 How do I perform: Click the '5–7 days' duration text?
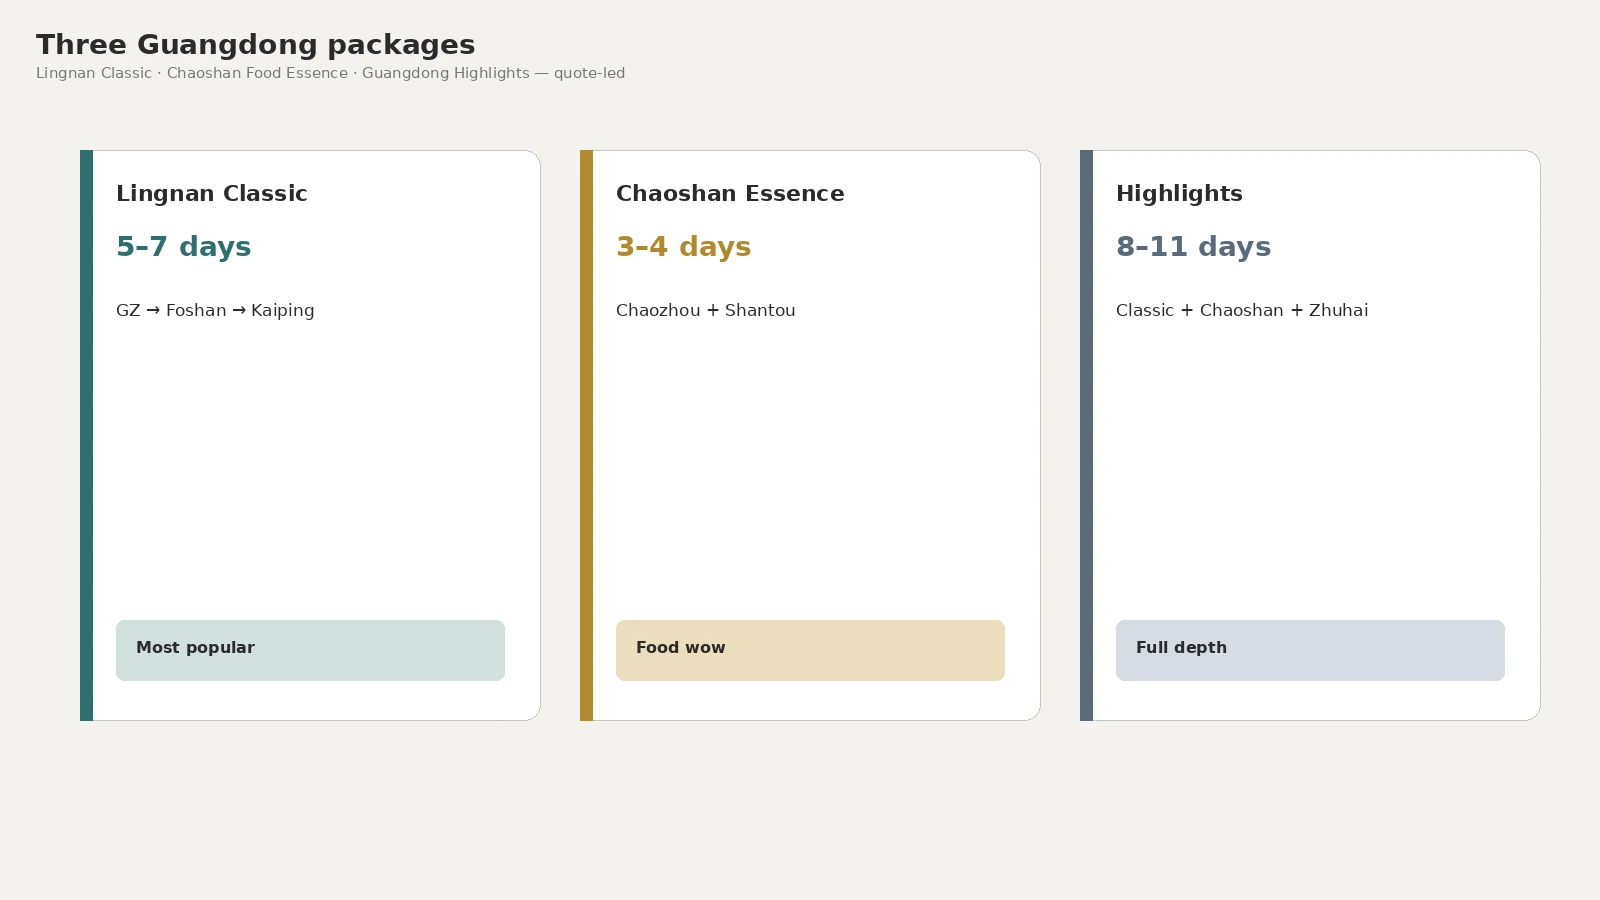pos(184,247)
